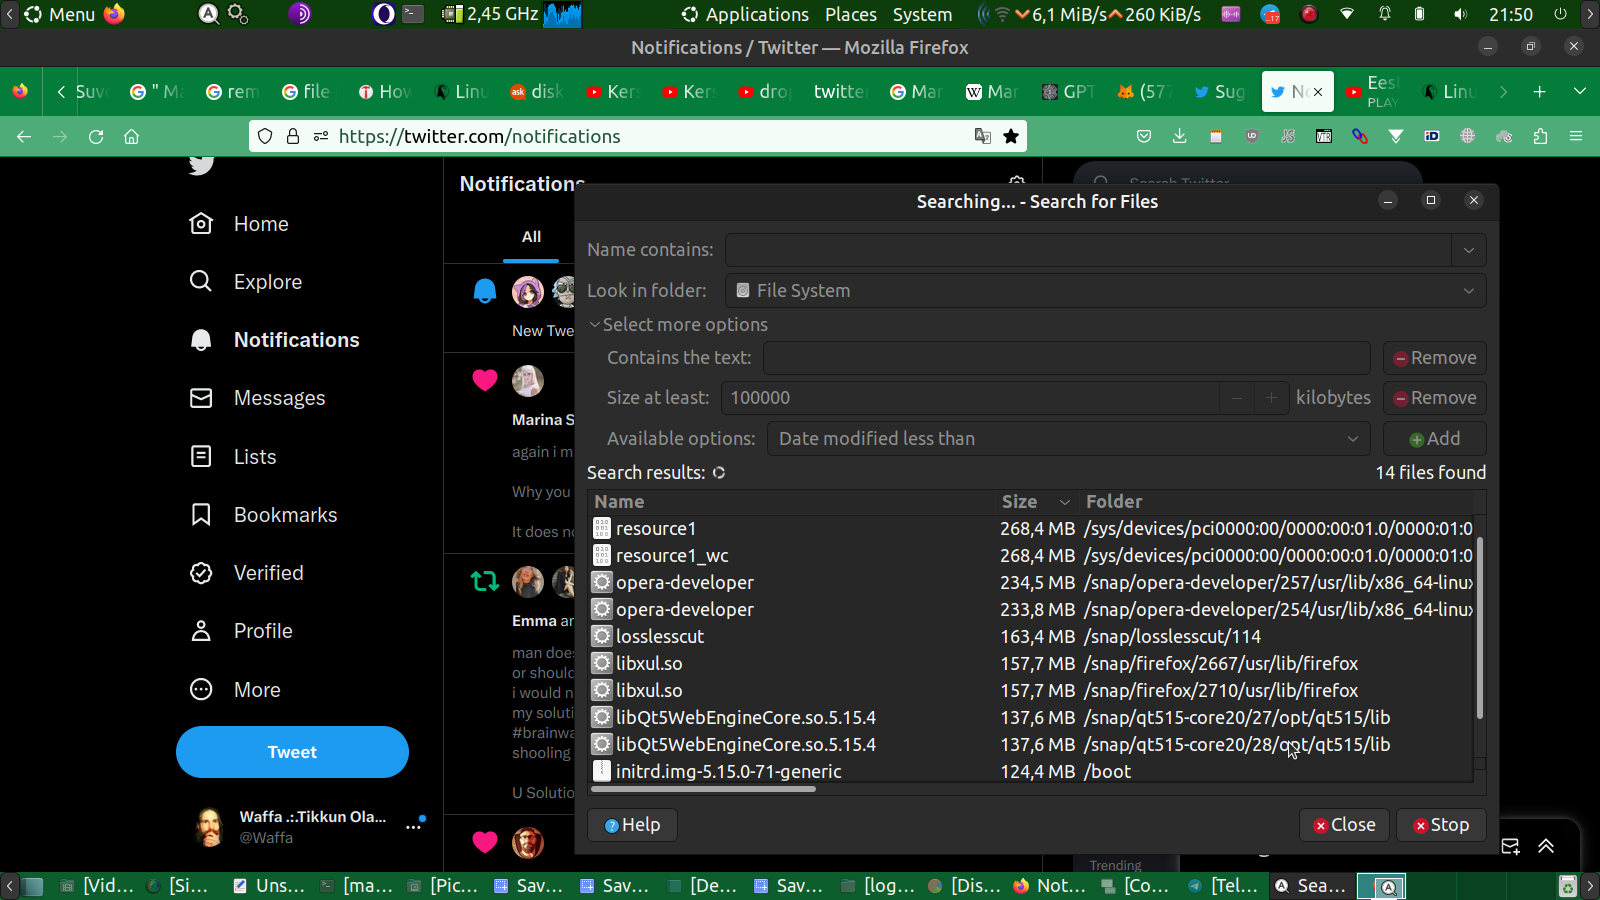Image resolution: width=1600 pixels, height=900 pixels.
Task: Click the VTR extension icon in the toolbar
Action: tap(1324, 136)
